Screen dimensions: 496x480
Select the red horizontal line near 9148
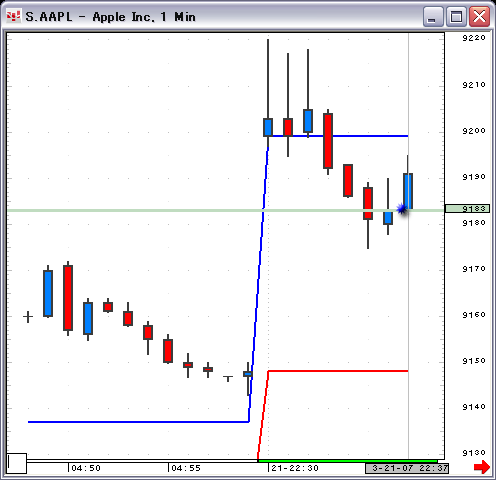(338, 371)
